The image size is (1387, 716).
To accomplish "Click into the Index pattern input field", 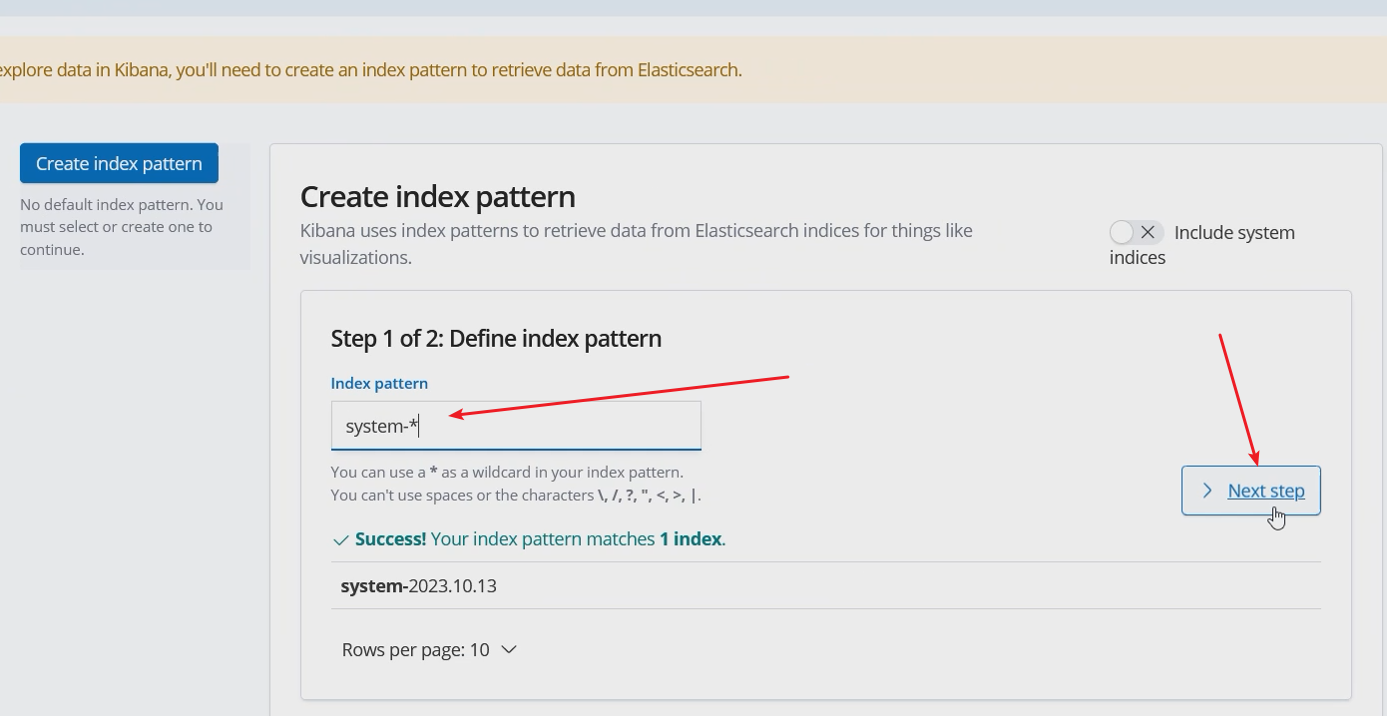I will [516, 426].
